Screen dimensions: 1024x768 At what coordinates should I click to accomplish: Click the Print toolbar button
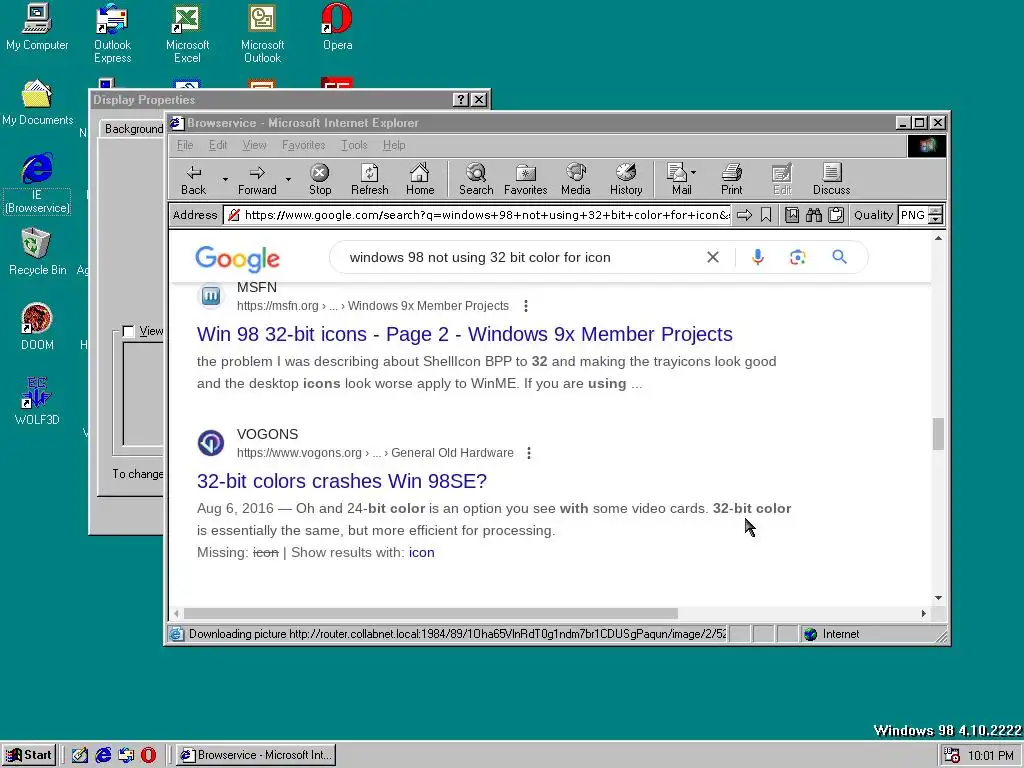click(731, 180)
